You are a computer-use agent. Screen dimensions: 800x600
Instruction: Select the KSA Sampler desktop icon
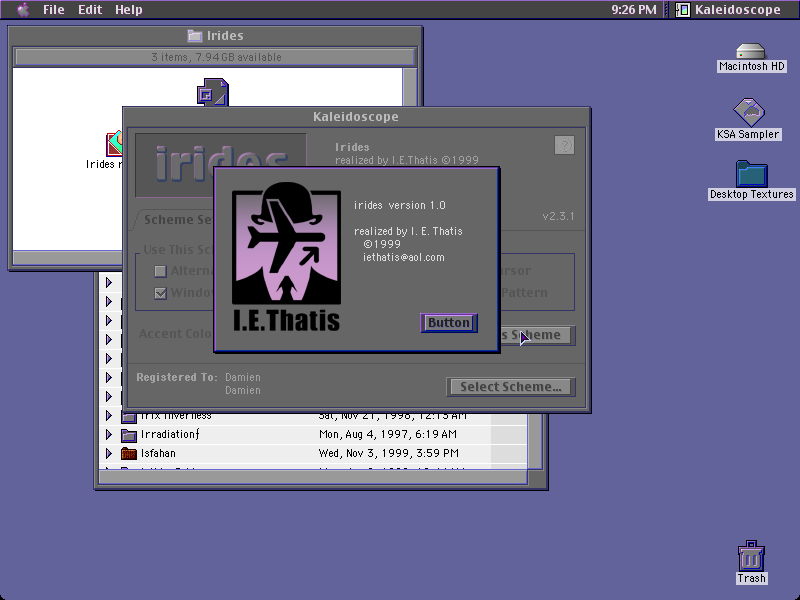tap(749, 112)
